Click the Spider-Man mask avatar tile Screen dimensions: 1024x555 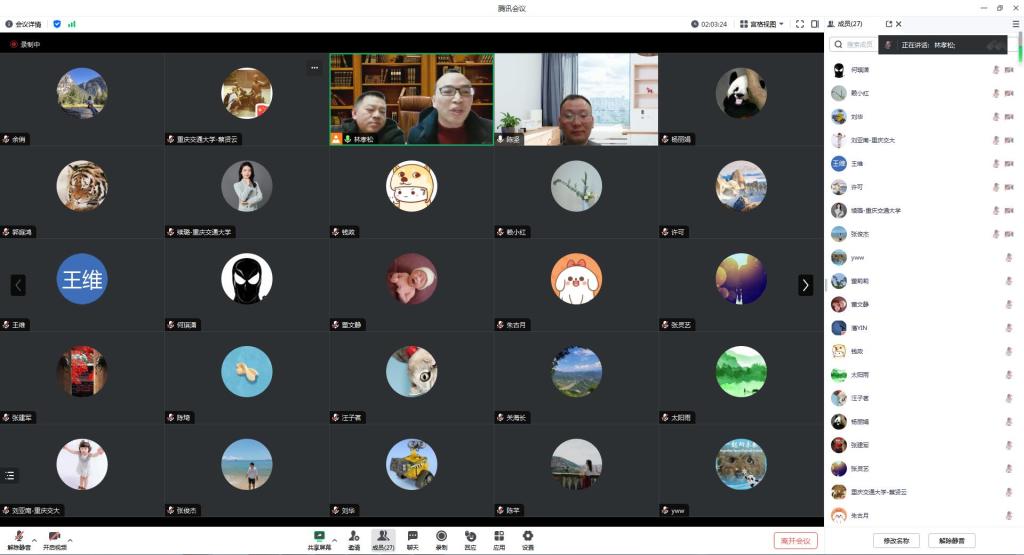[247, 279]
